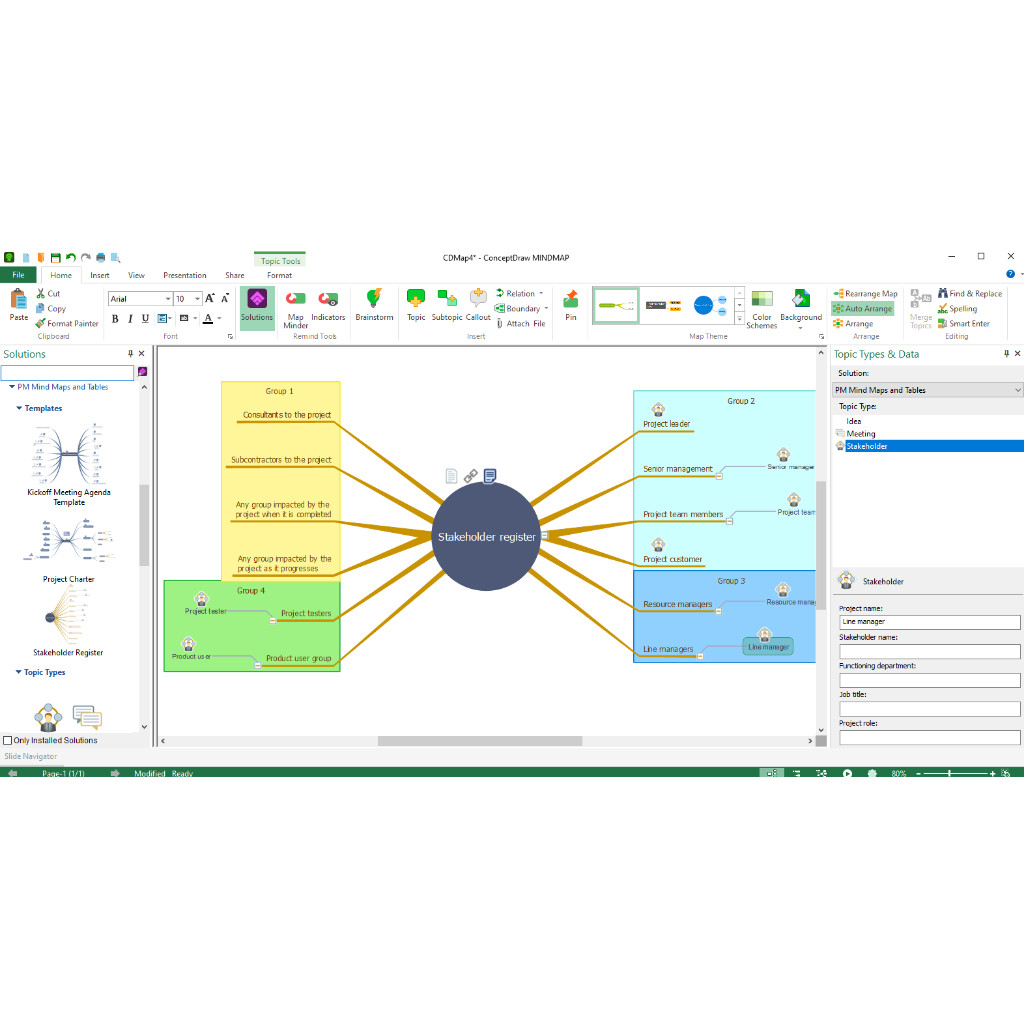
Task: Run the Spelling check
Action: pos(957,308)
